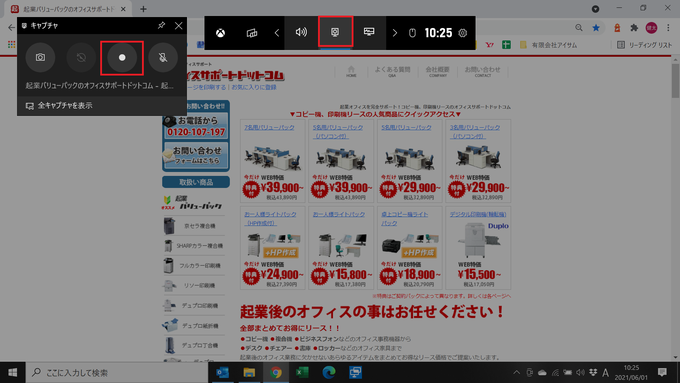This screenshot has width=680, height=383.
Task: Open 京セラ複合機 in the sidebar
Action: 193,226
